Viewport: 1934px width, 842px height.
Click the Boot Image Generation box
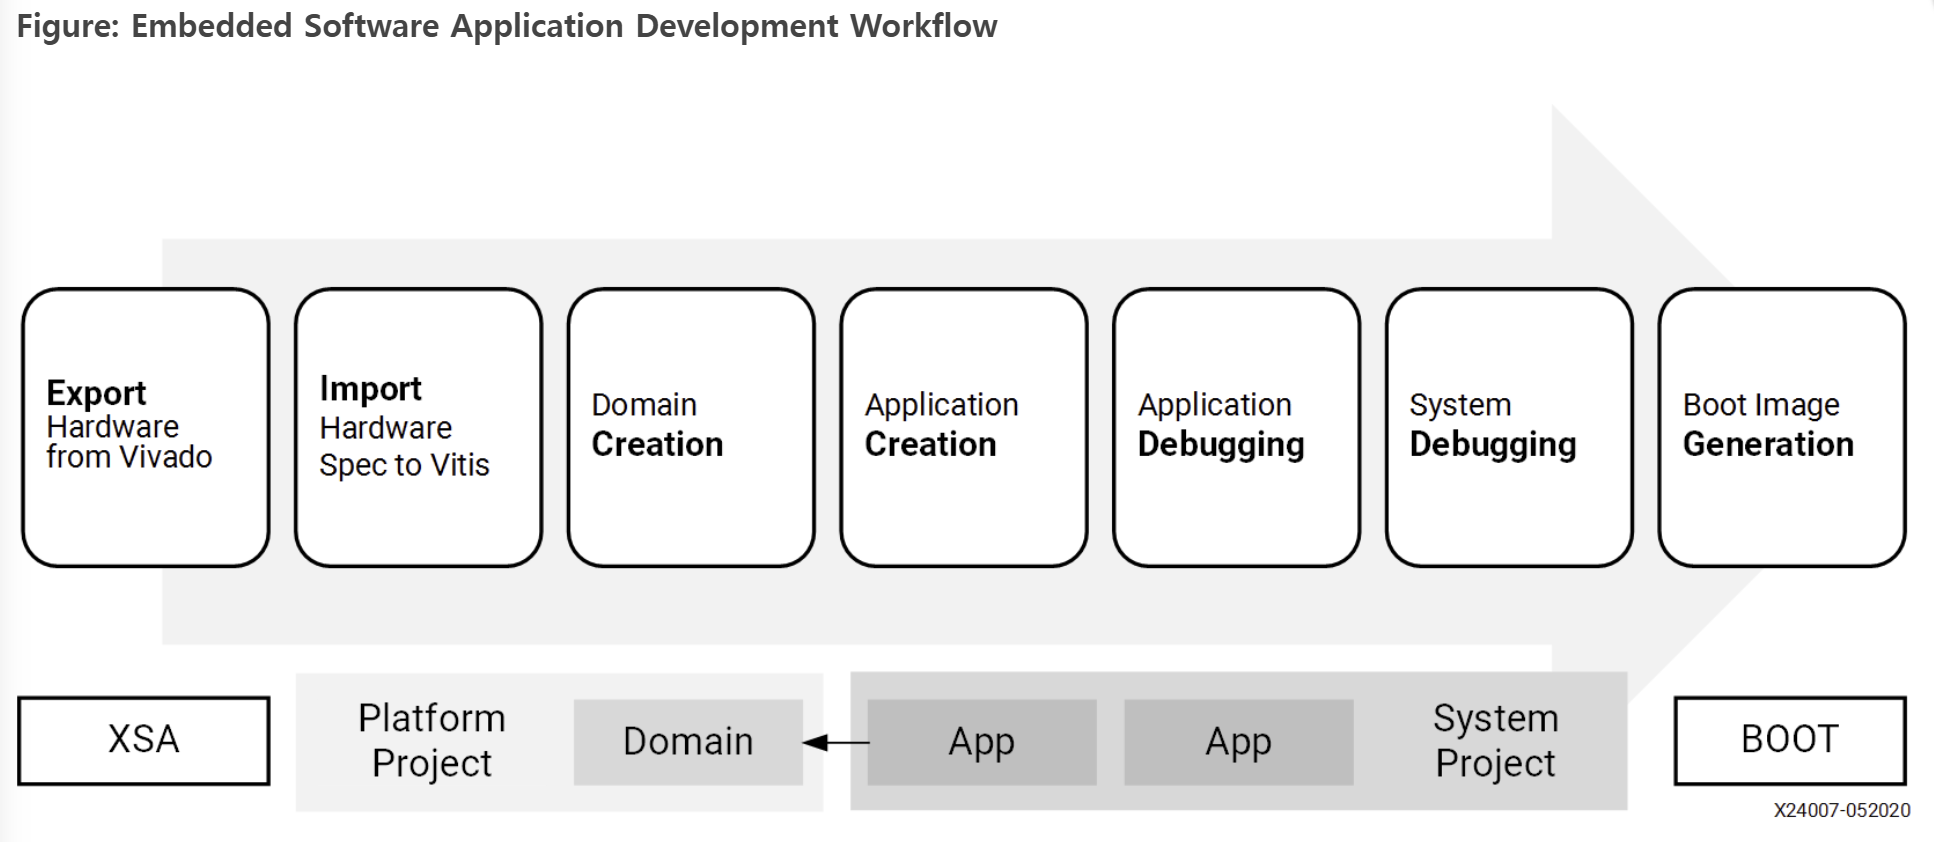point(1782,428)
